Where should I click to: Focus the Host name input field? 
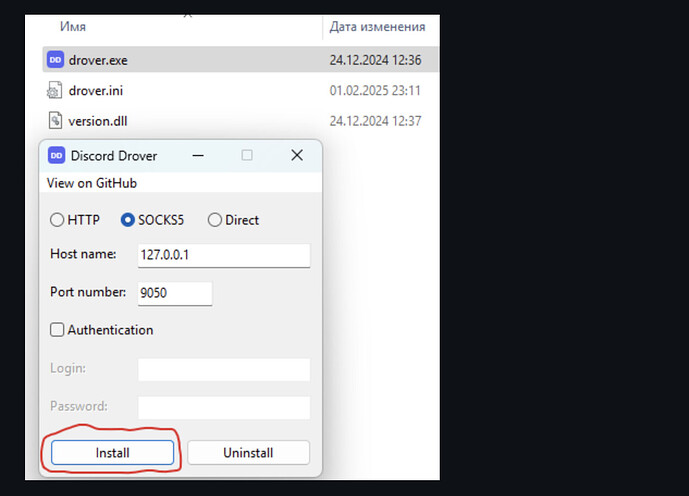tap(224, 255)
